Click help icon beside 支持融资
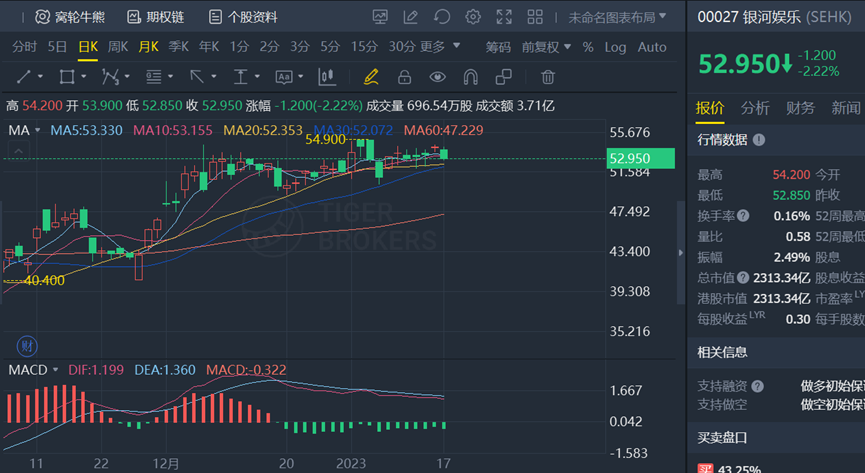This screenshot has width=865, height=473. pos(757,386)
